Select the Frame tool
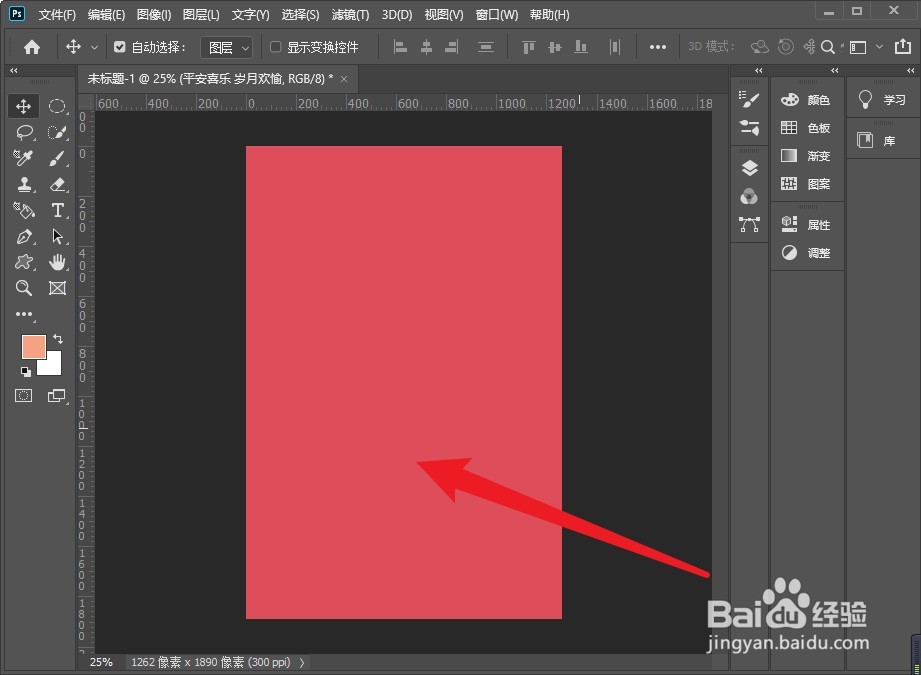 (57, 288)
